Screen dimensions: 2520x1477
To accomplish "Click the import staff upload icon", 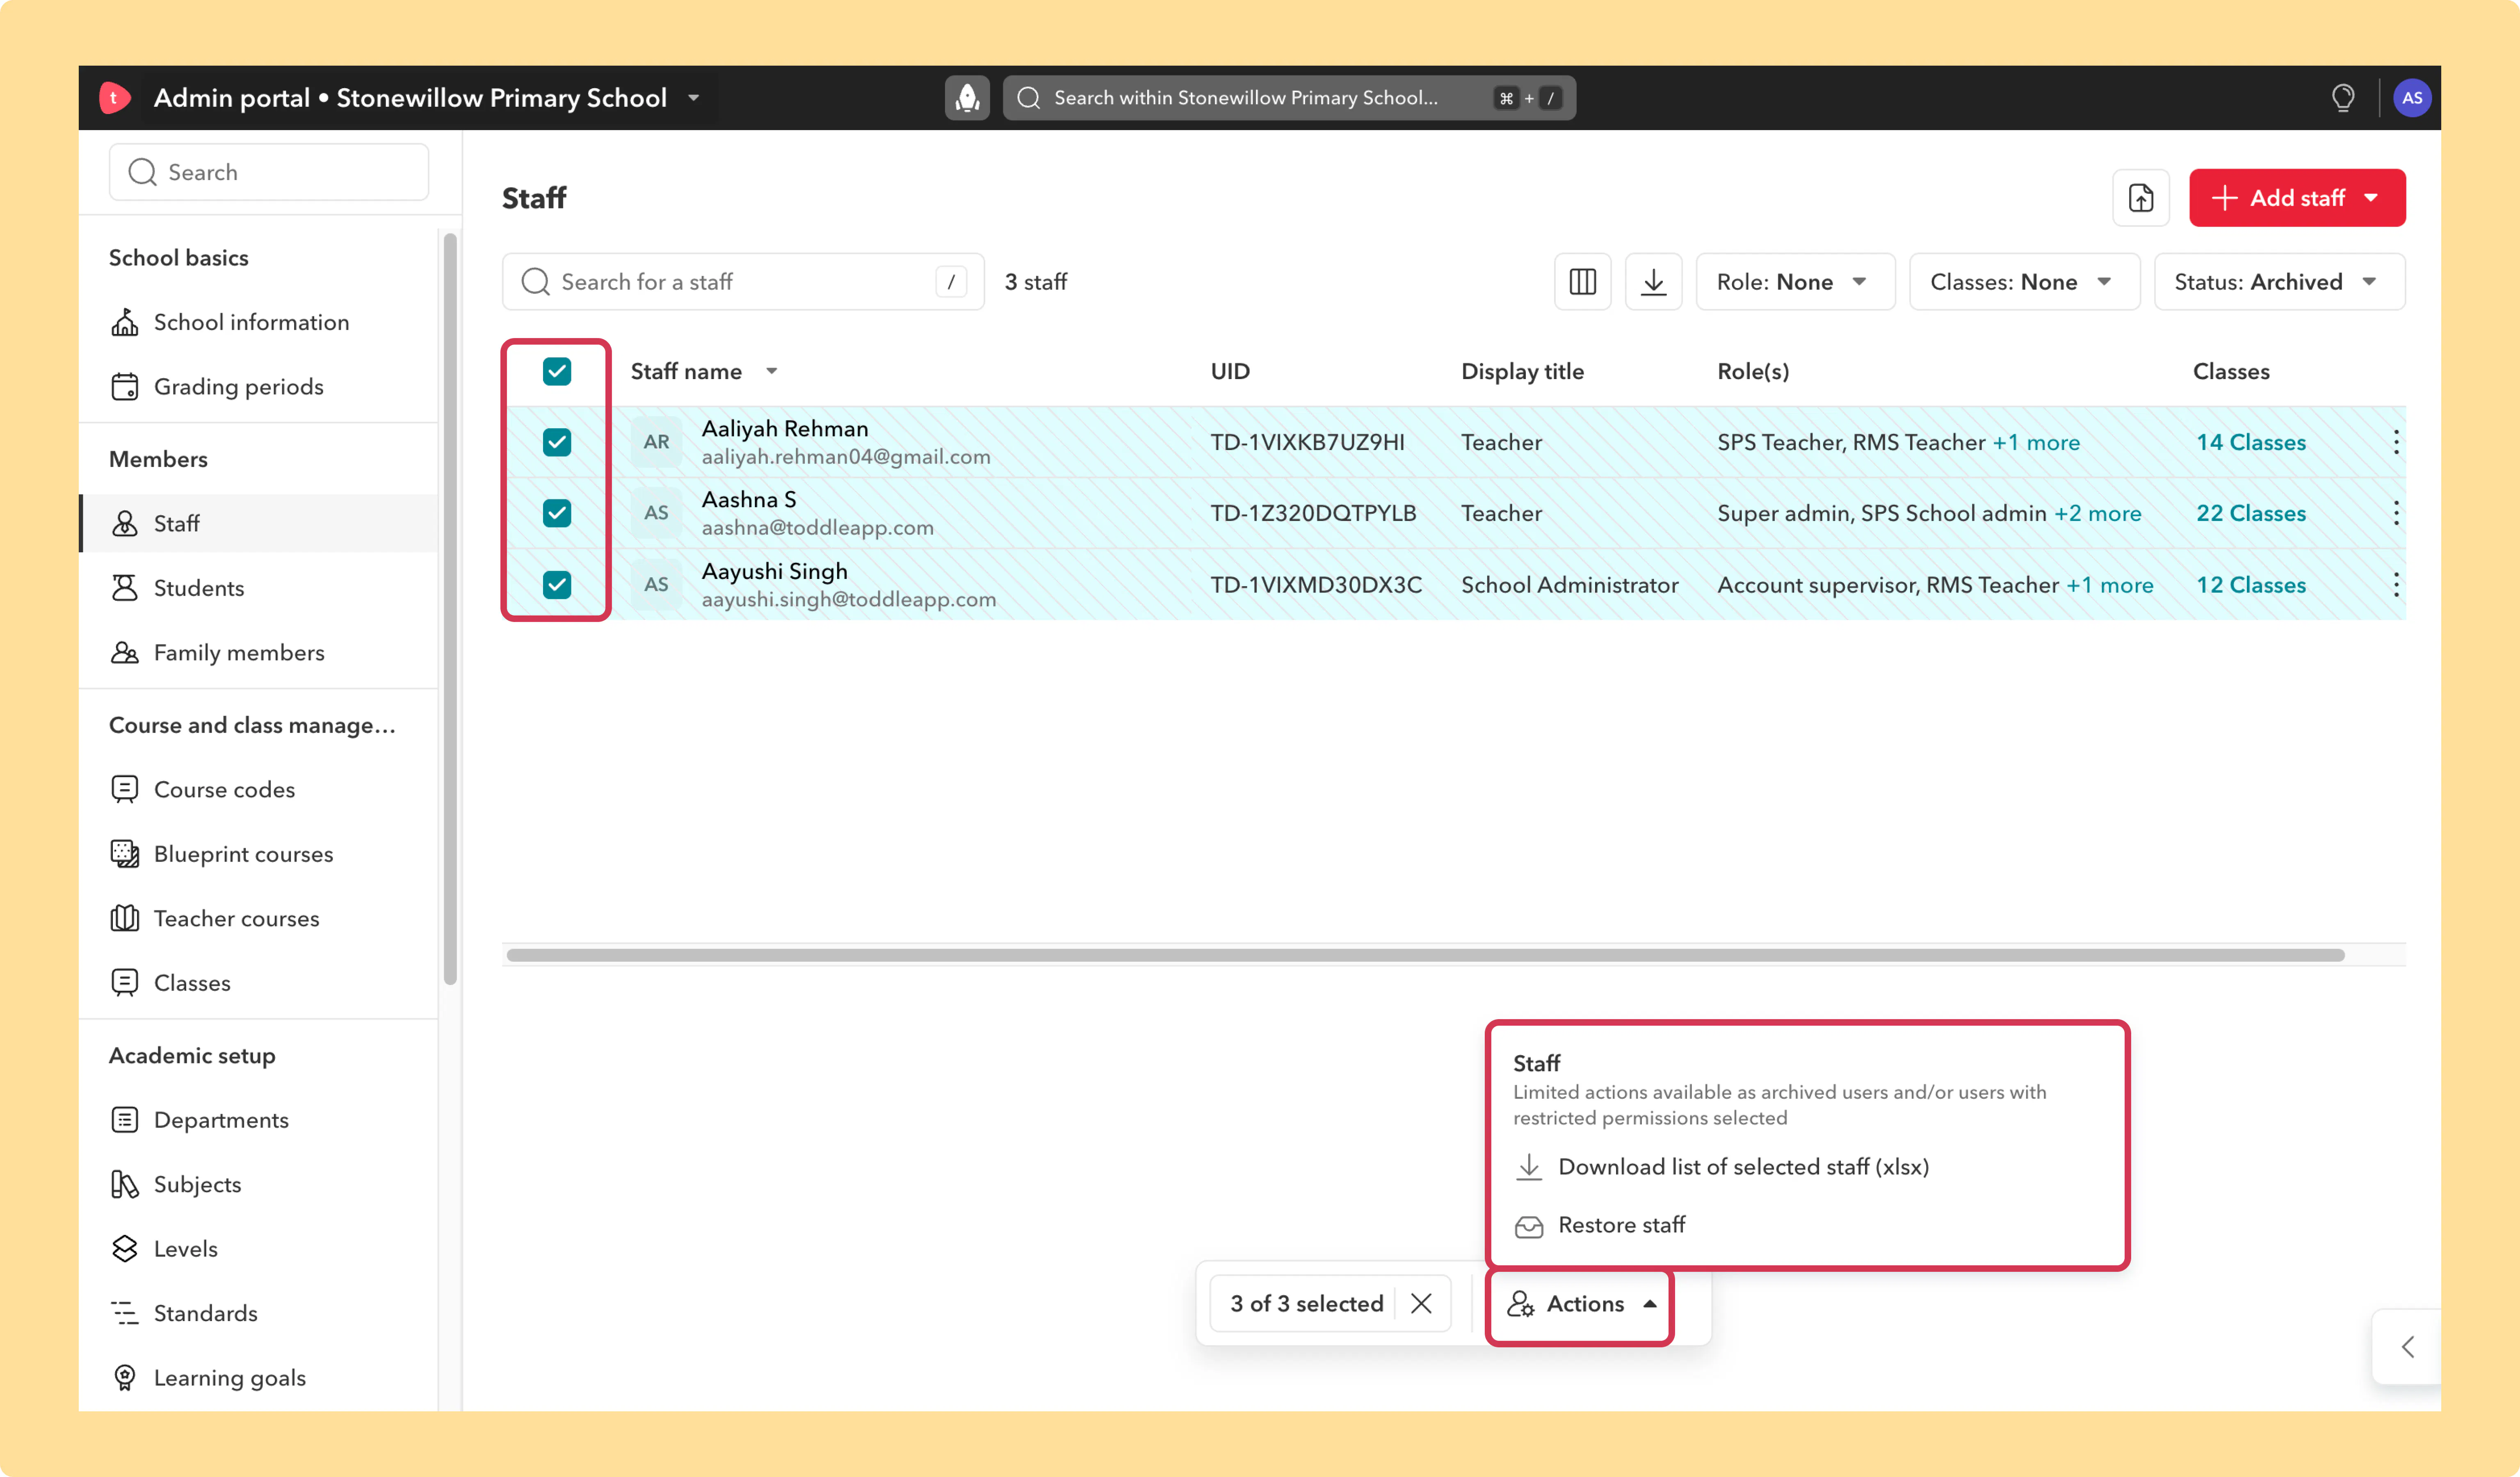I will coord(2141,198).
